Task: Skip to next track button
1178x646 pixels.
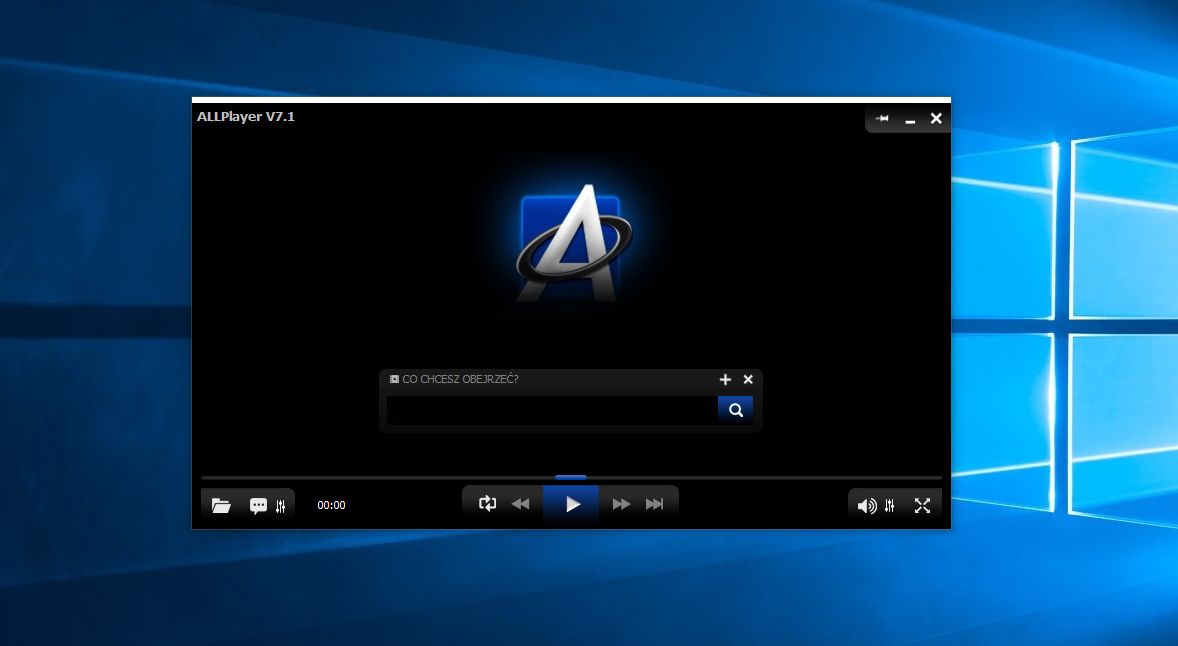Action: [x=654, y=503]
